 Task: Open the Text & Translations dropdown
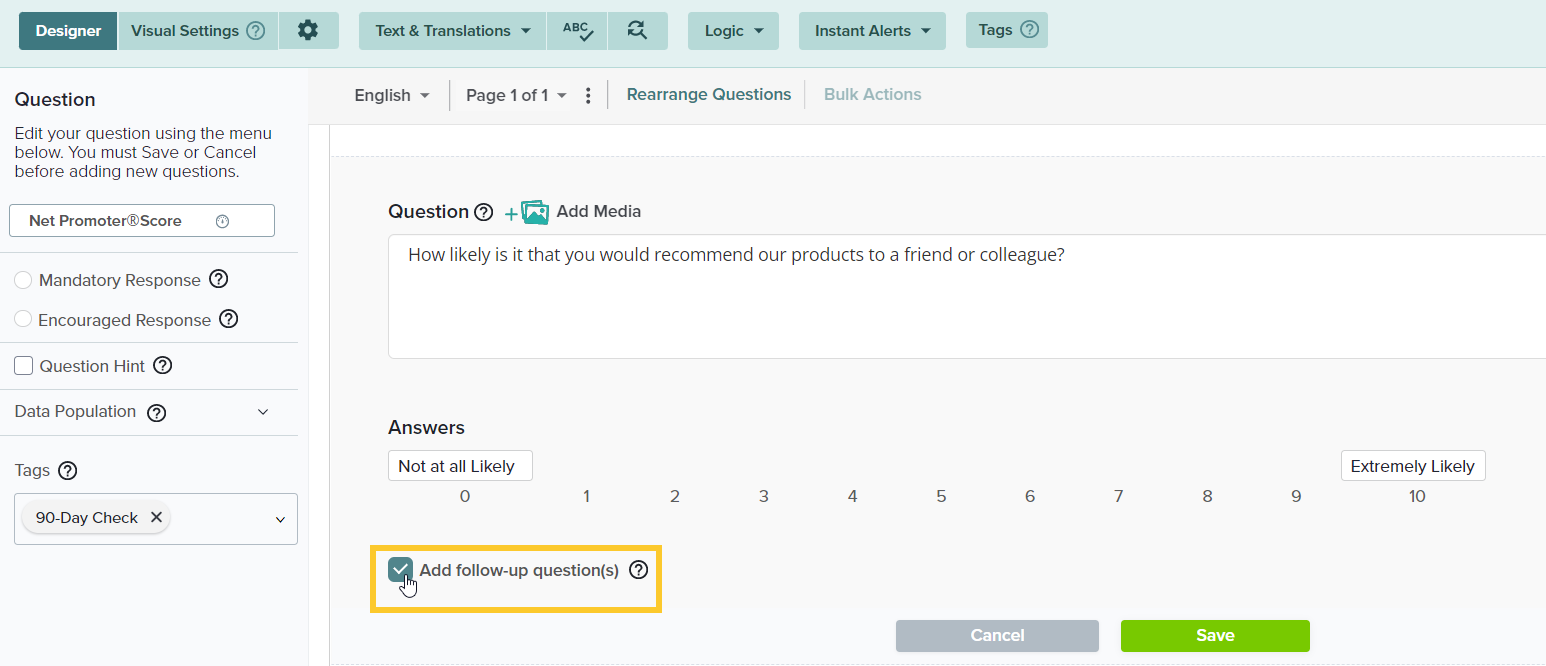pyautogui.click(x=452, y=31)
